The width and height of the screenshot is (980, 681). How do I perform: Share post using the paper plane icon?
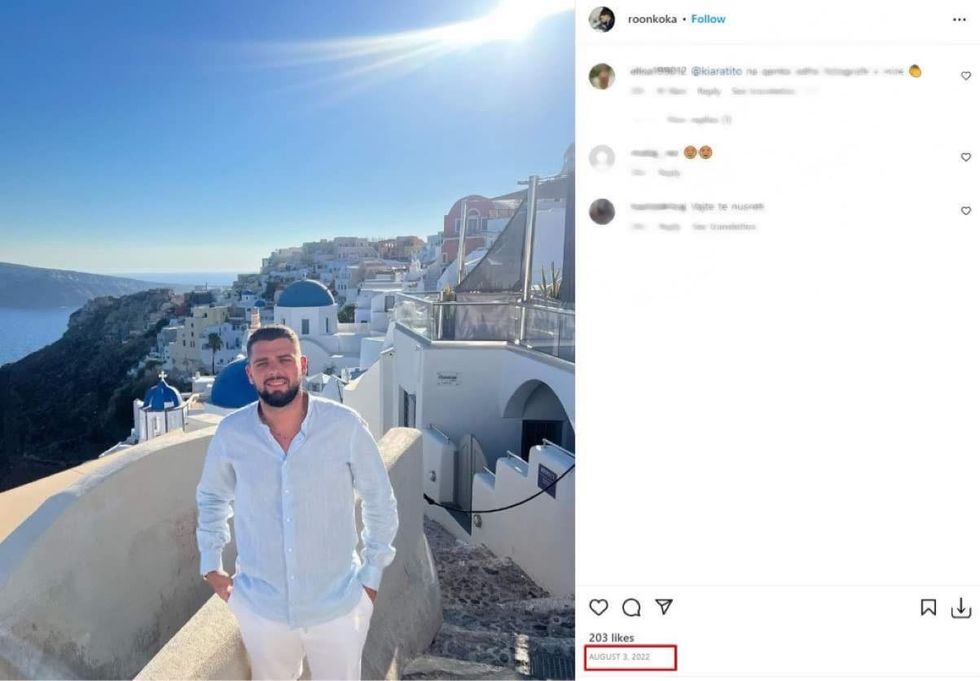pyautogui.click(x=663, y=607)
